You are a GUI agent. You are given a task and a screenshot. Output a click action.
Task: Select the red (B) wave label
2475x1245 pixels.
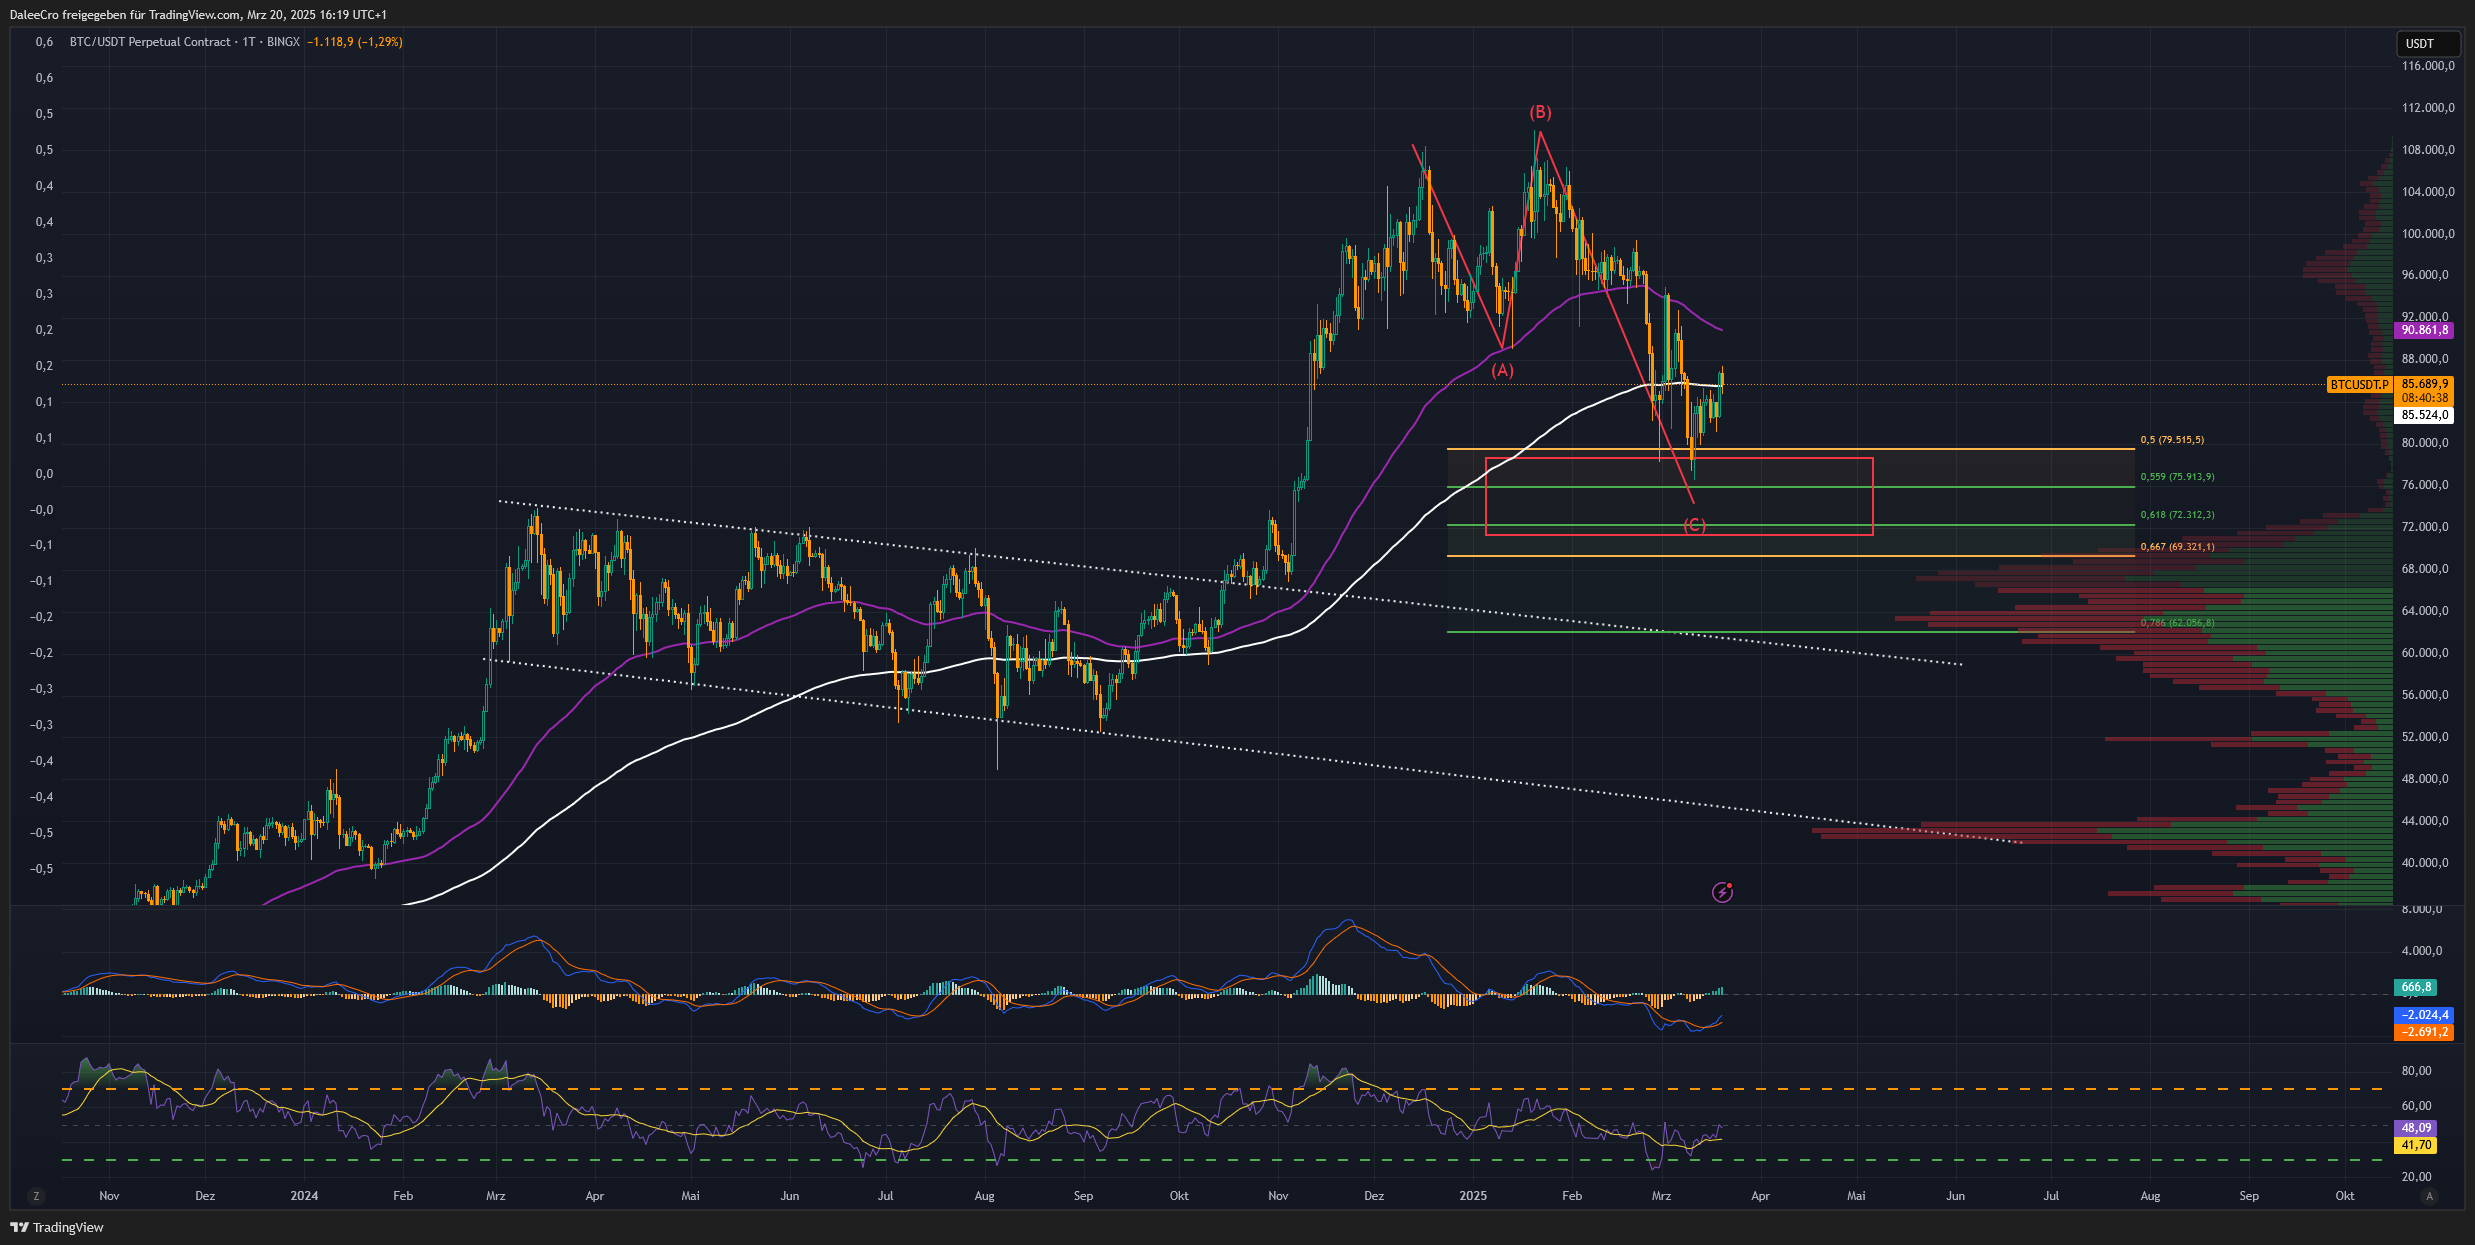pos(1540,112)
